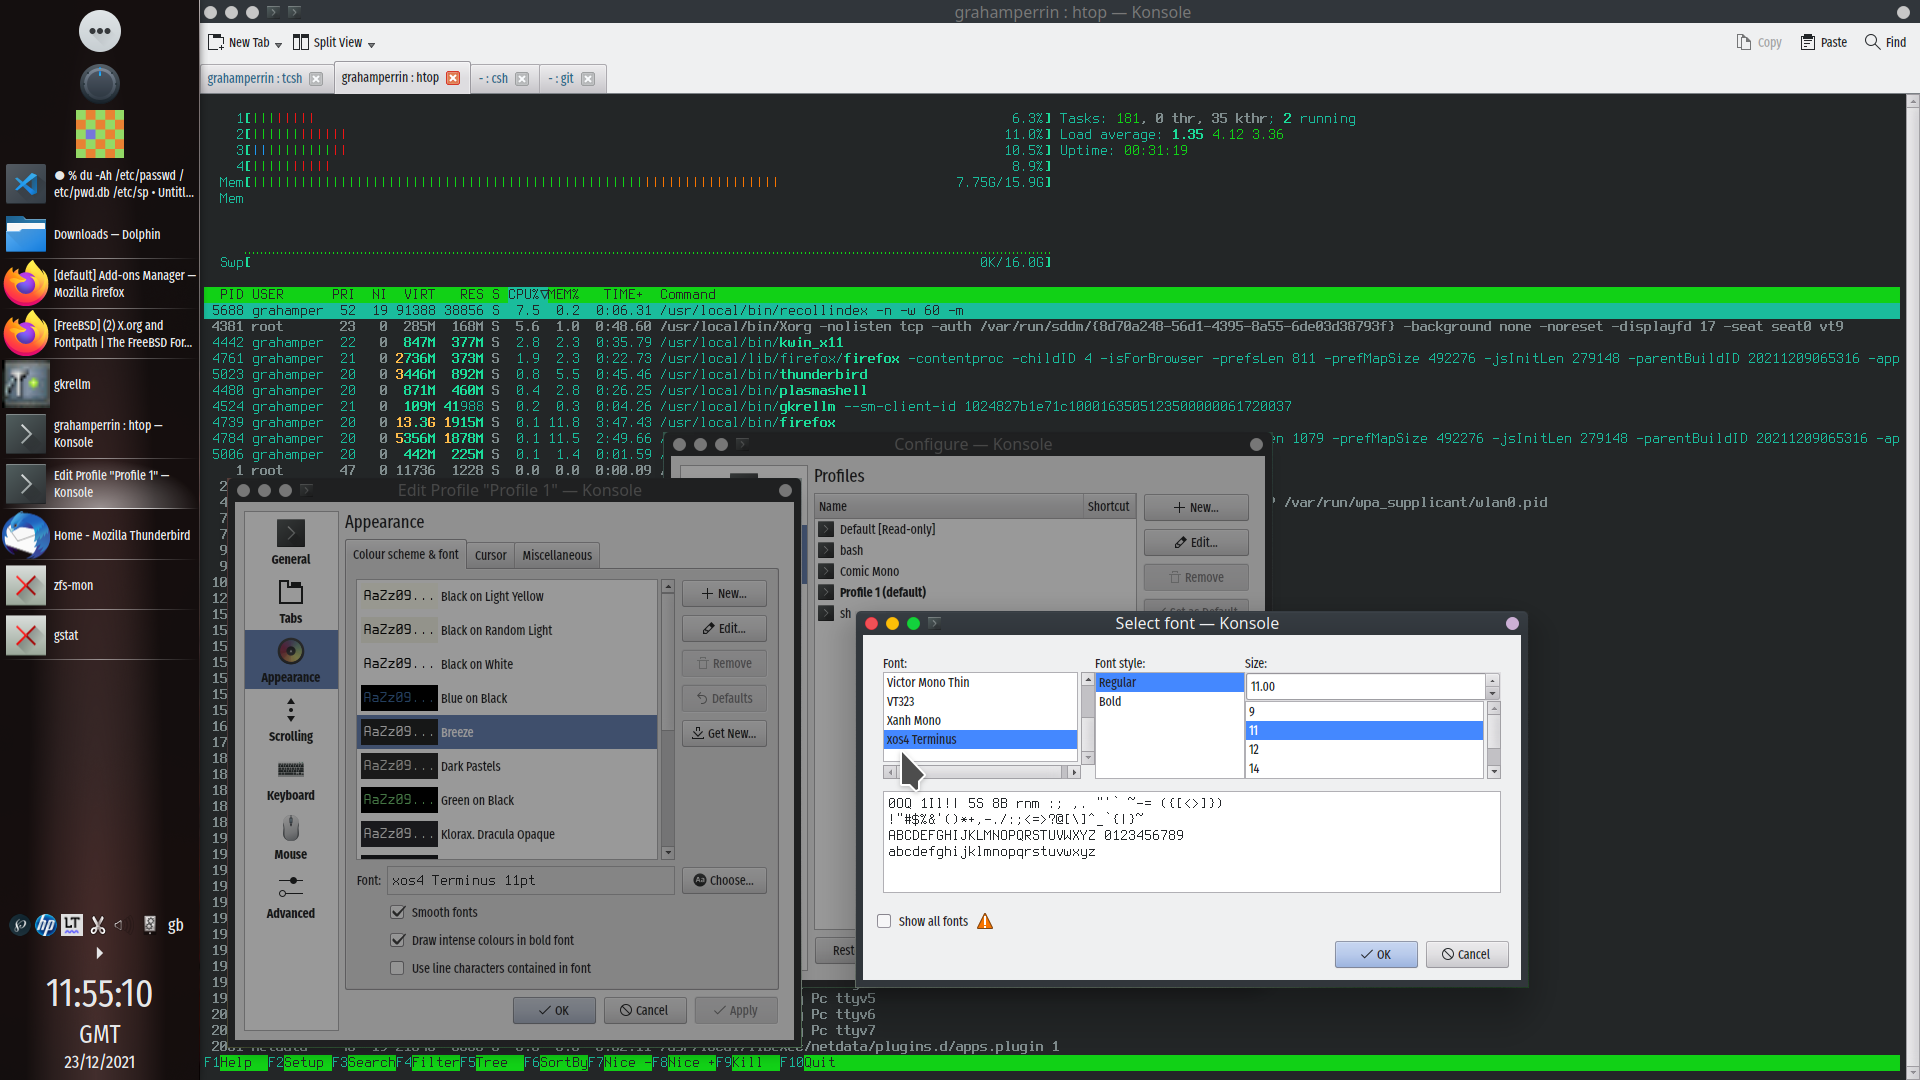This screenshot has width=1920, height=1080.
Task: Select the Mouse settings page icon
Action: point(290,829)
